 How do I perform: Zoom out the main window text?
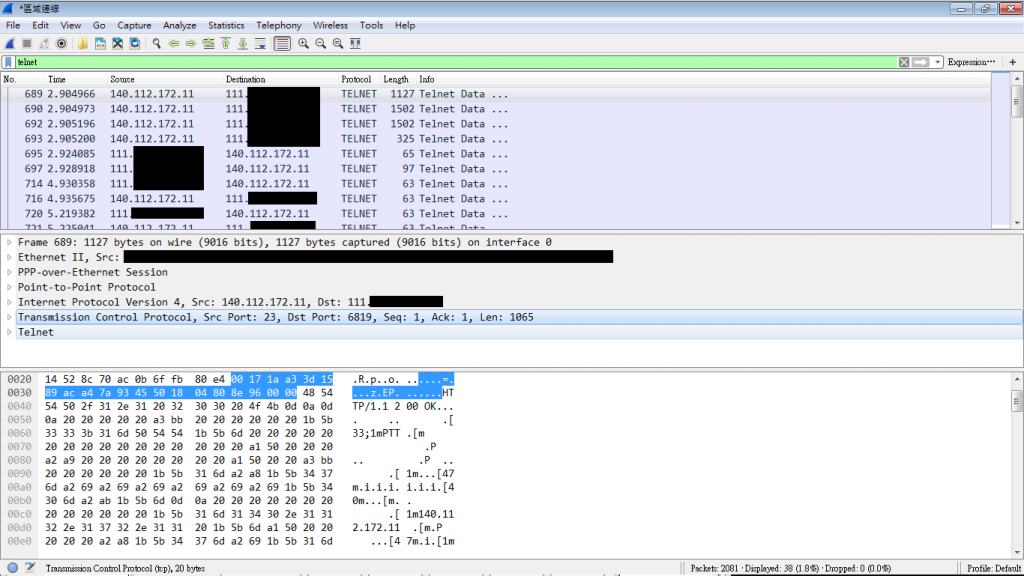(321, 44)
